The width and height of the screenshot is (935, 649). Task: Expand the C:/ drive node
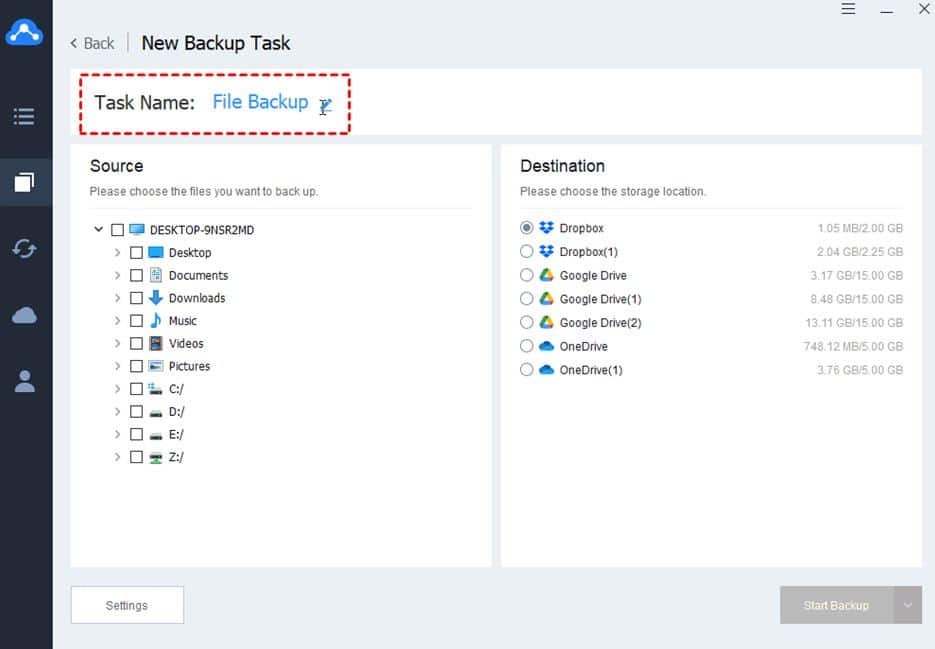click(x=117, y=389)
